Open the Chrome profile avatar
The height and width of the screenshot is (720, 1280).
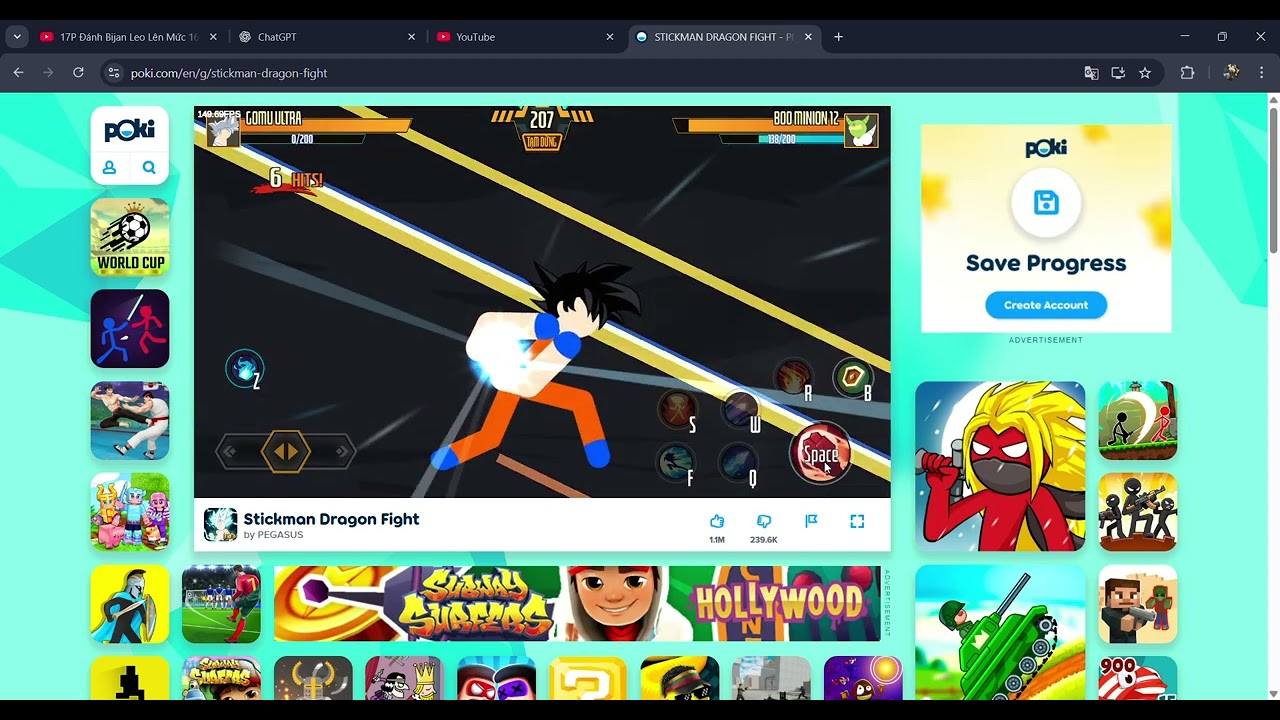1231,73
